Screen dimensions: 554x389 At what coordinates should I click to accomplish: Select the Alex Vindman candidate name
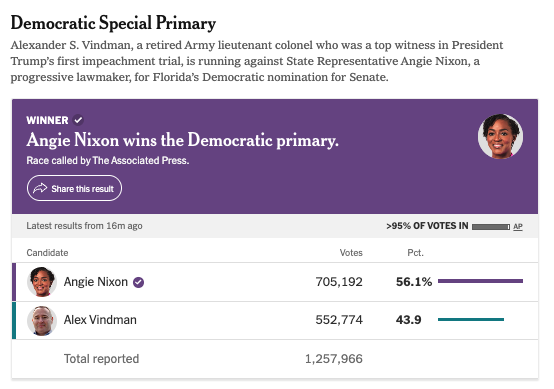[100, 320]
